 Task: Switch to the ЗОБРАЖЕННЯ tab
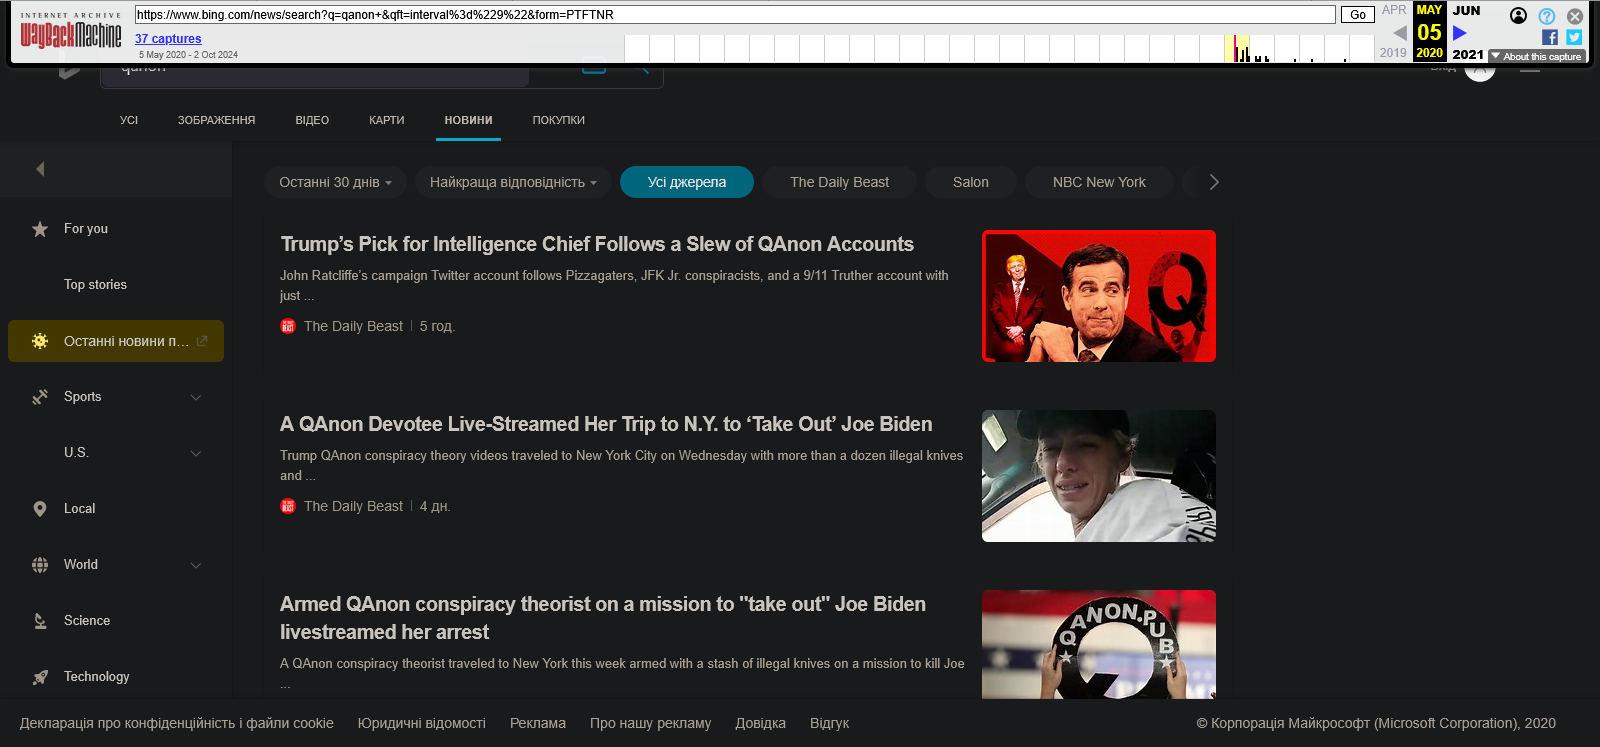[216, 120]
